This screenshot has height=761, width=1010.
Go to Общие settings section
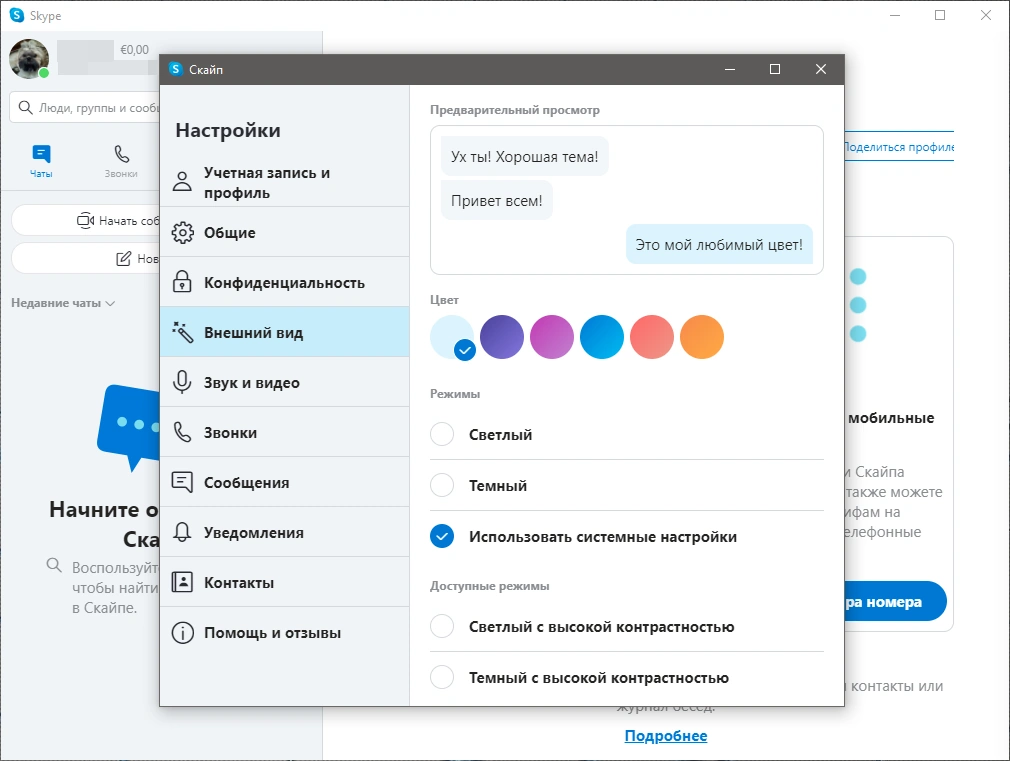285,233
